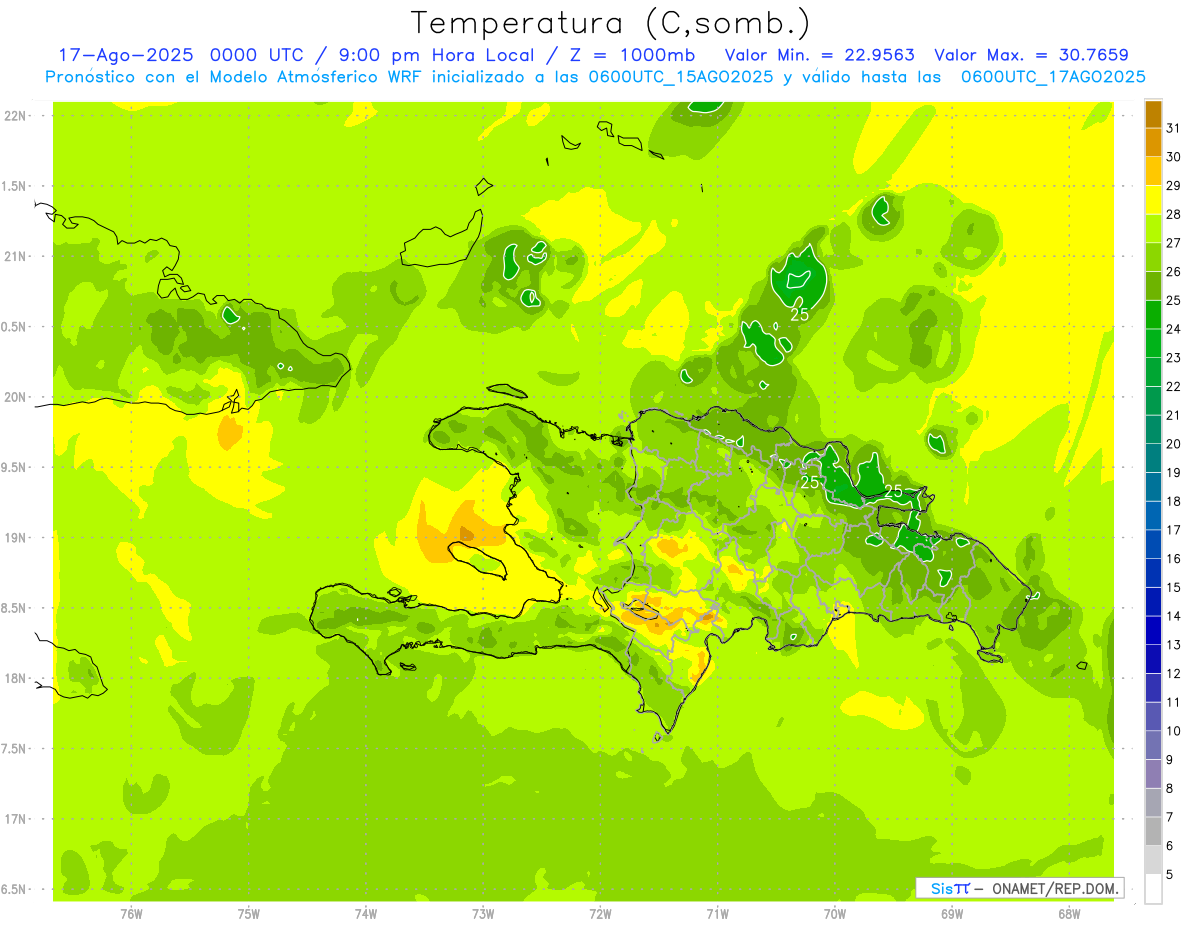Click the "12" color scale label

coord(1174,673)
